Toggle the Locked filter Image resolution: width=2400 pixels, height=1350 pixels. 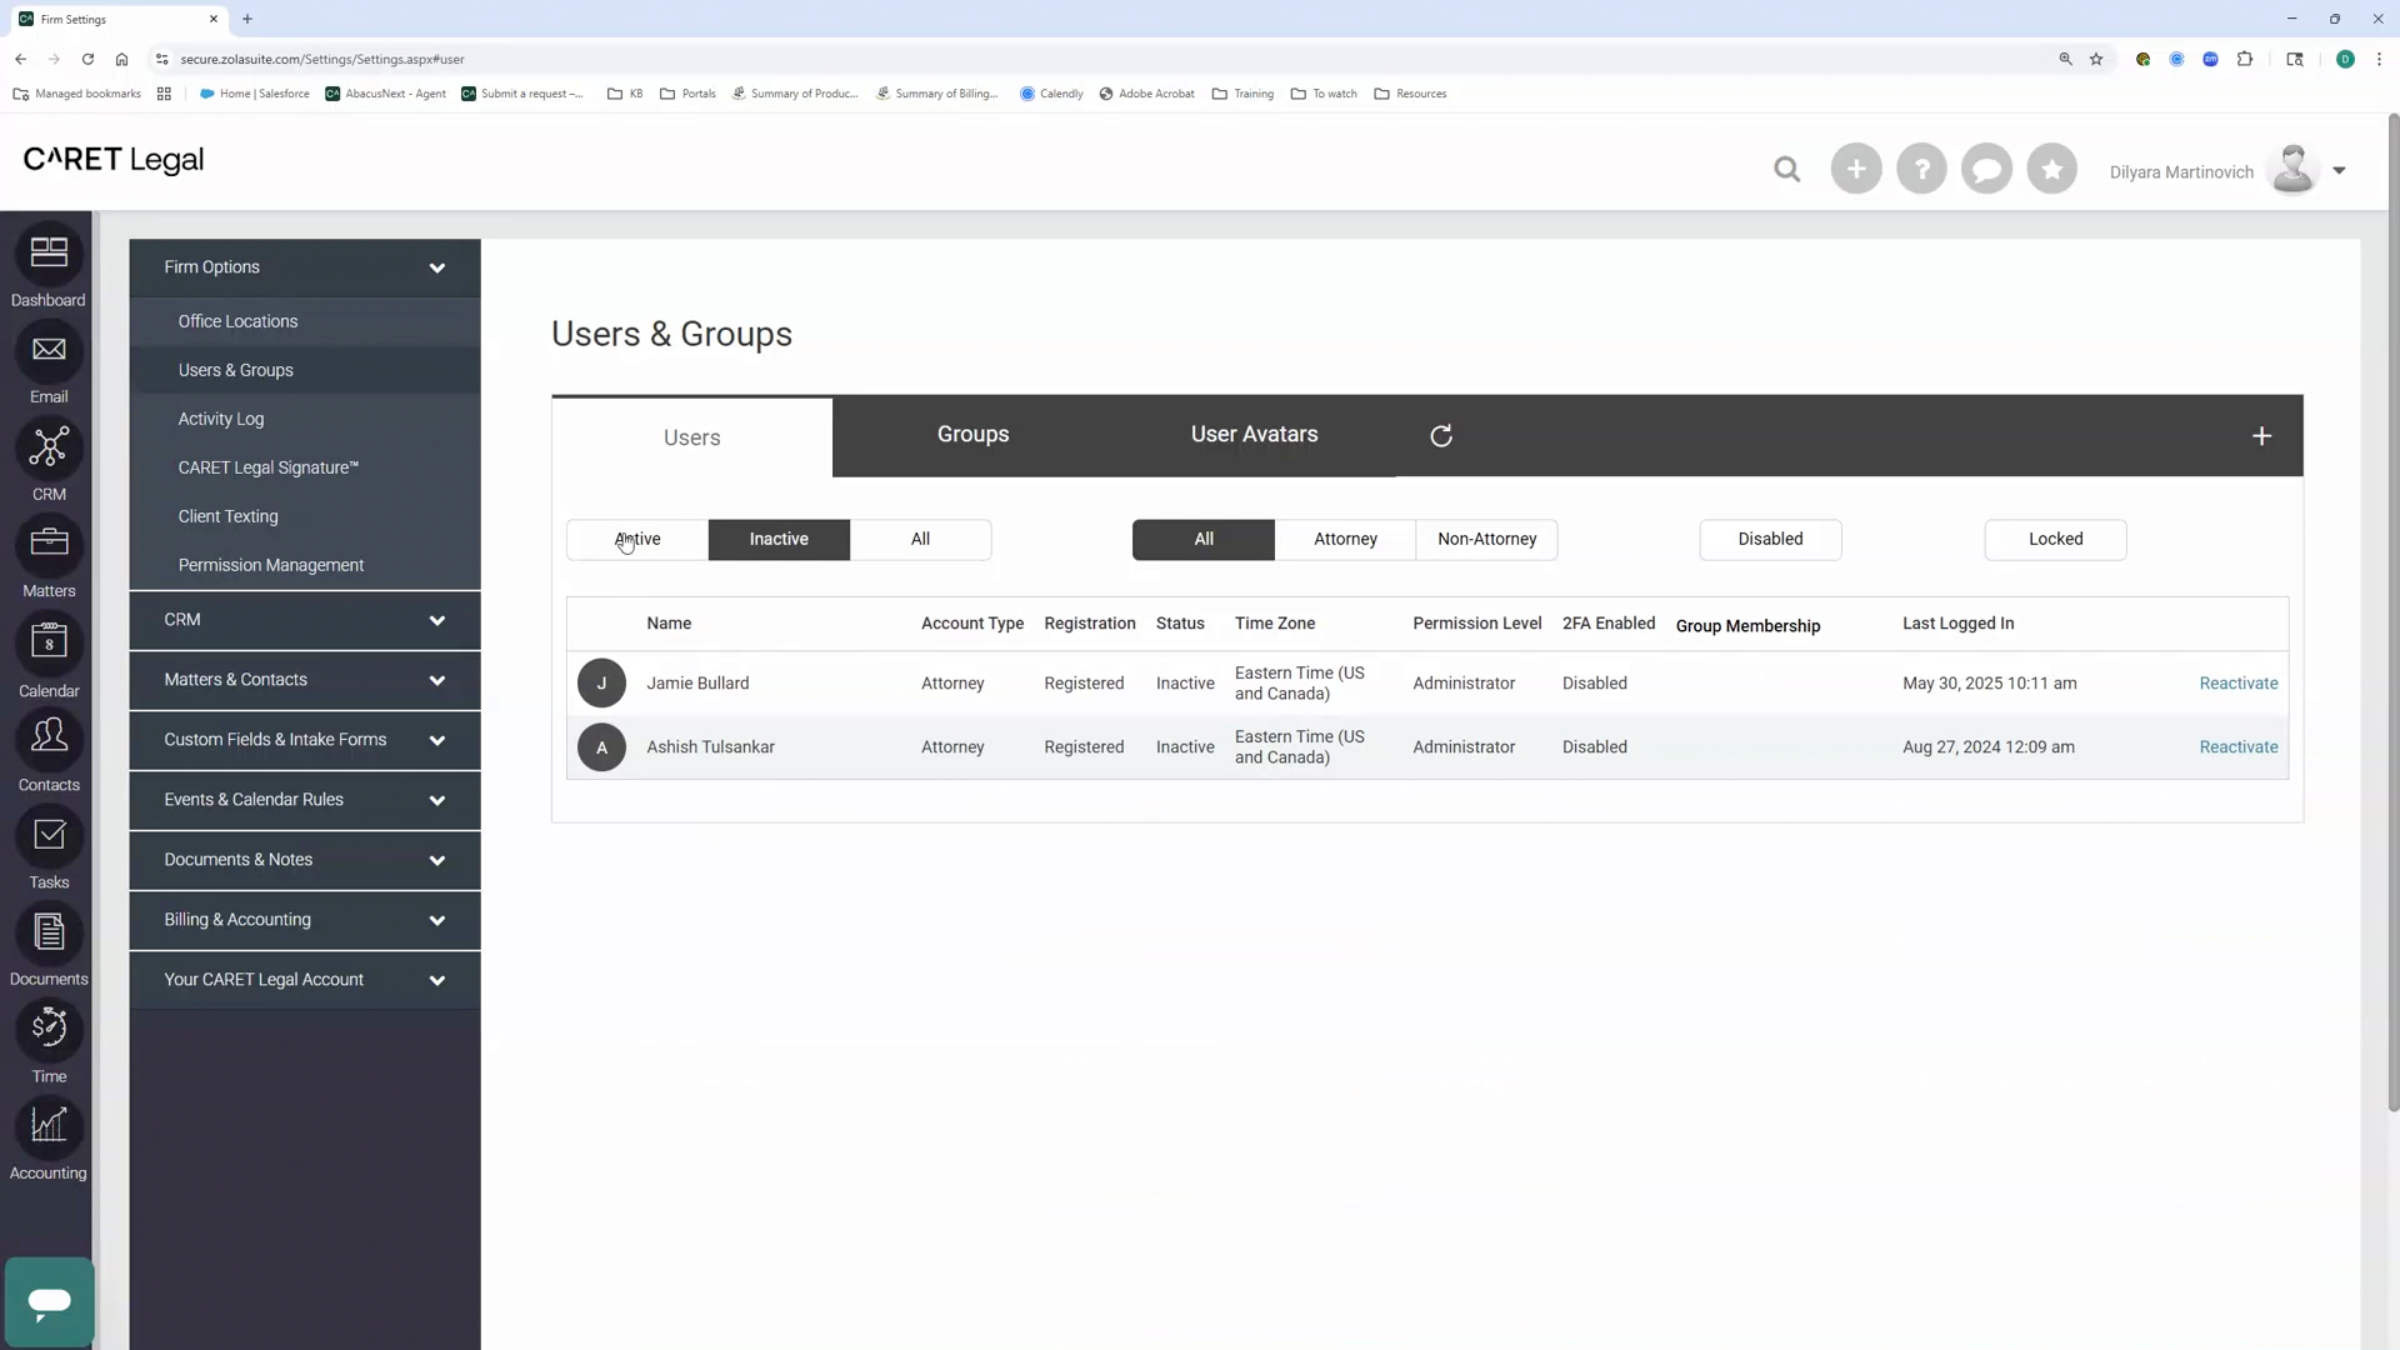(x=2055, y=539)
